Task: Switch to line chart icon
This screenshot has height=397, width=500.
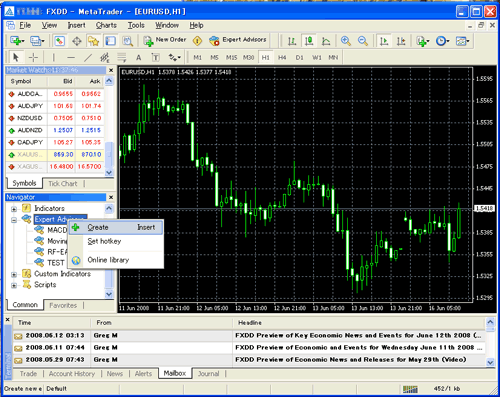Action: 326,41
